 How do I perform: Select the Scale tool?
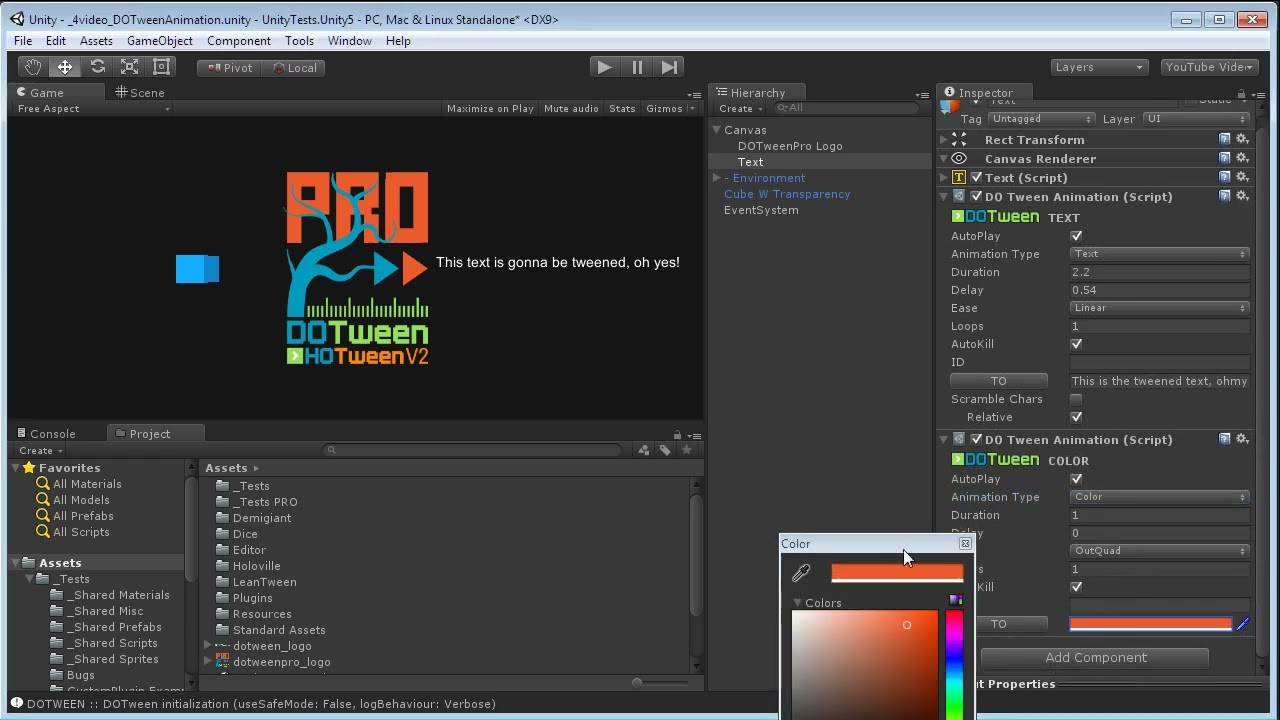coord(129,67)
